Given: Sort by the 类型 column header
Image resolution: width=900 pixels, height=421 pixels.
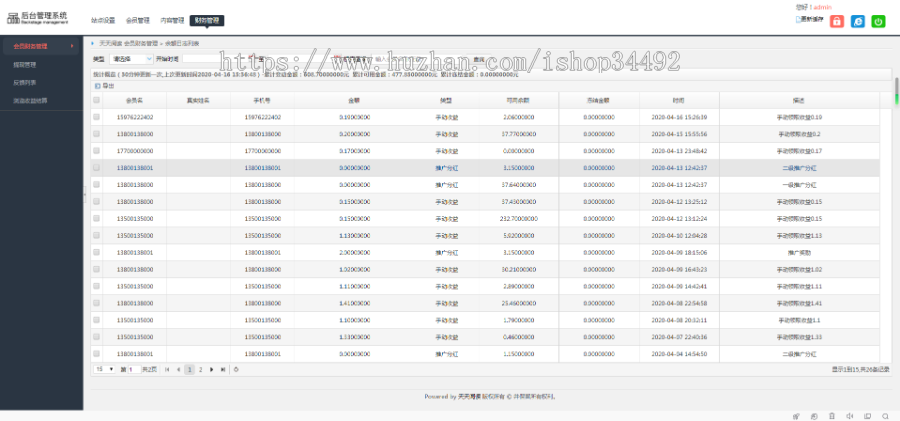Looking at the screenshot, I should [x=447, y=100].
